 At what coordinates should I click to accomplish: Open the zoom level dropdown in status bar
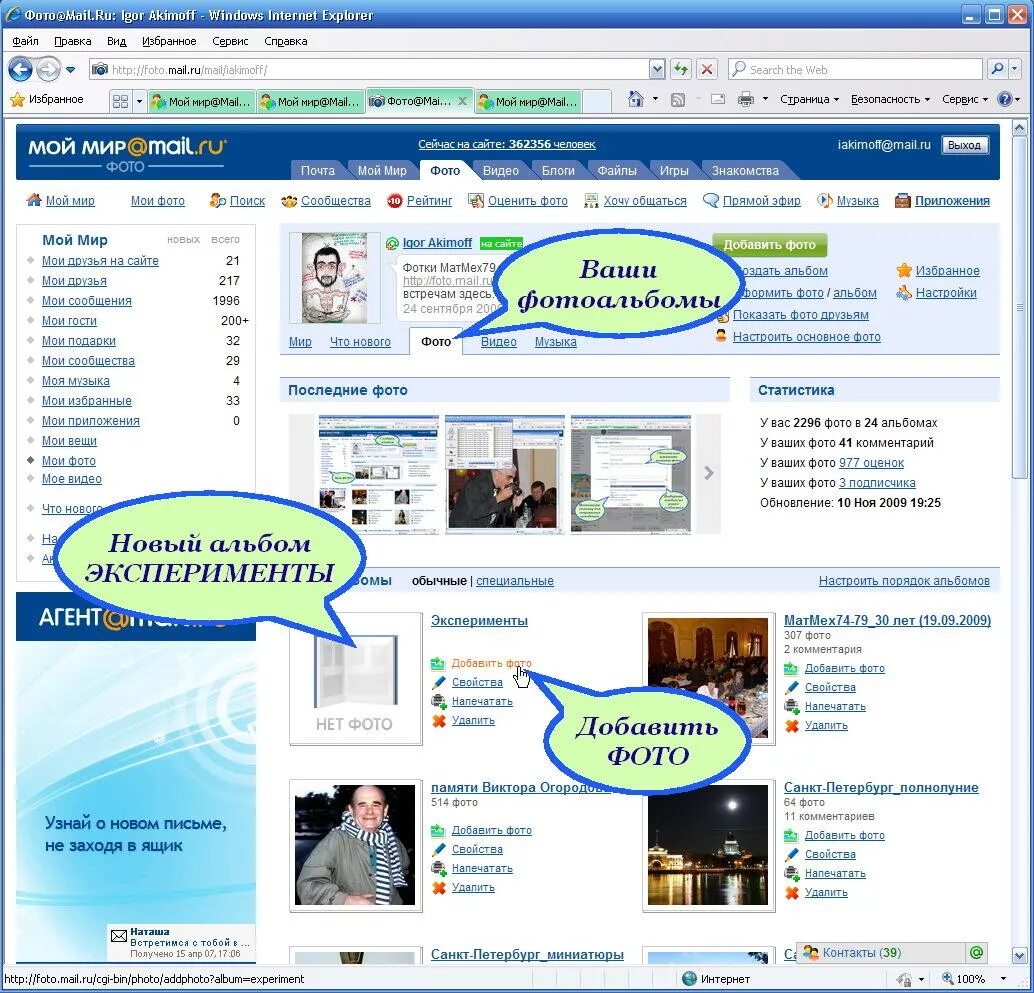(x=1004, y=979)
